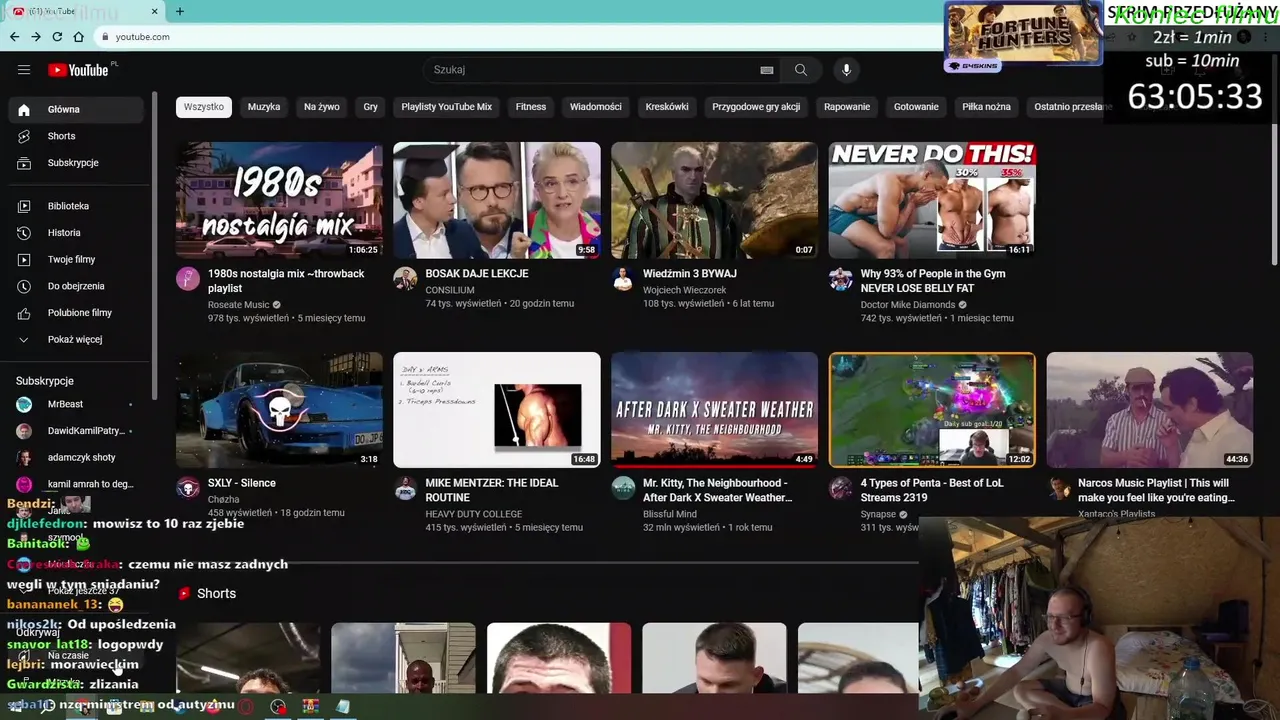Expand Pokaż więcej in the sidebar
The width and height of the screenshot is (1280, 720).
[x=76, y=339]
